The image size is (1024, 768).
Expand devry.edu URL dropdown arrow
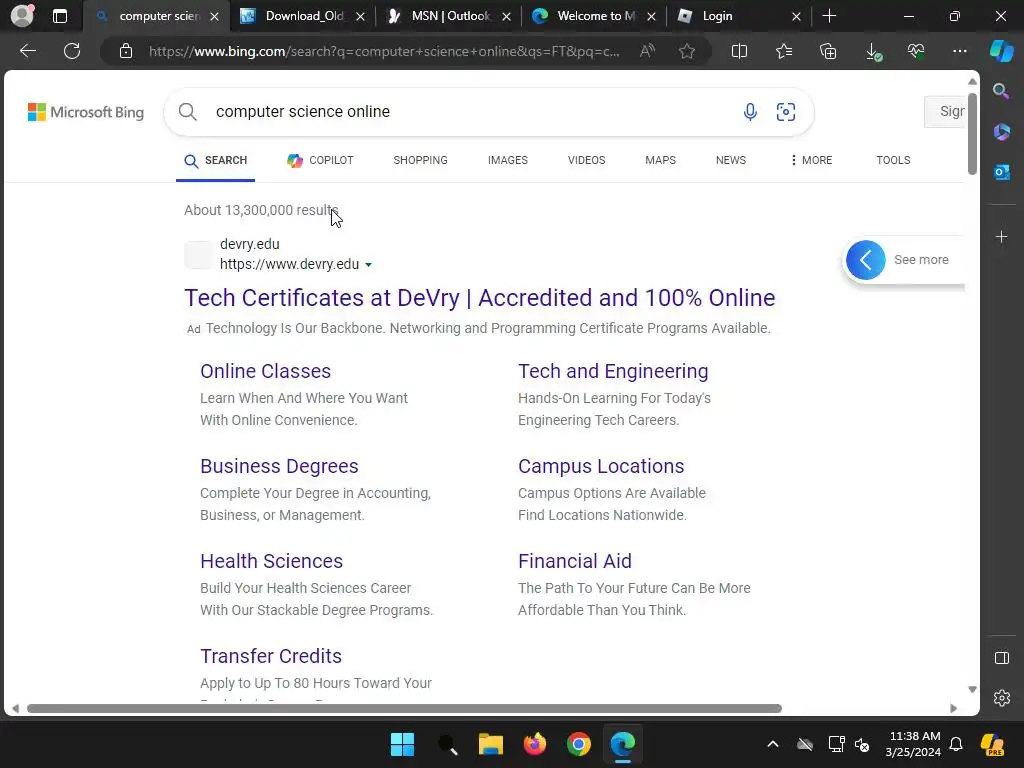pyautogui.click(x=368, y=264)
